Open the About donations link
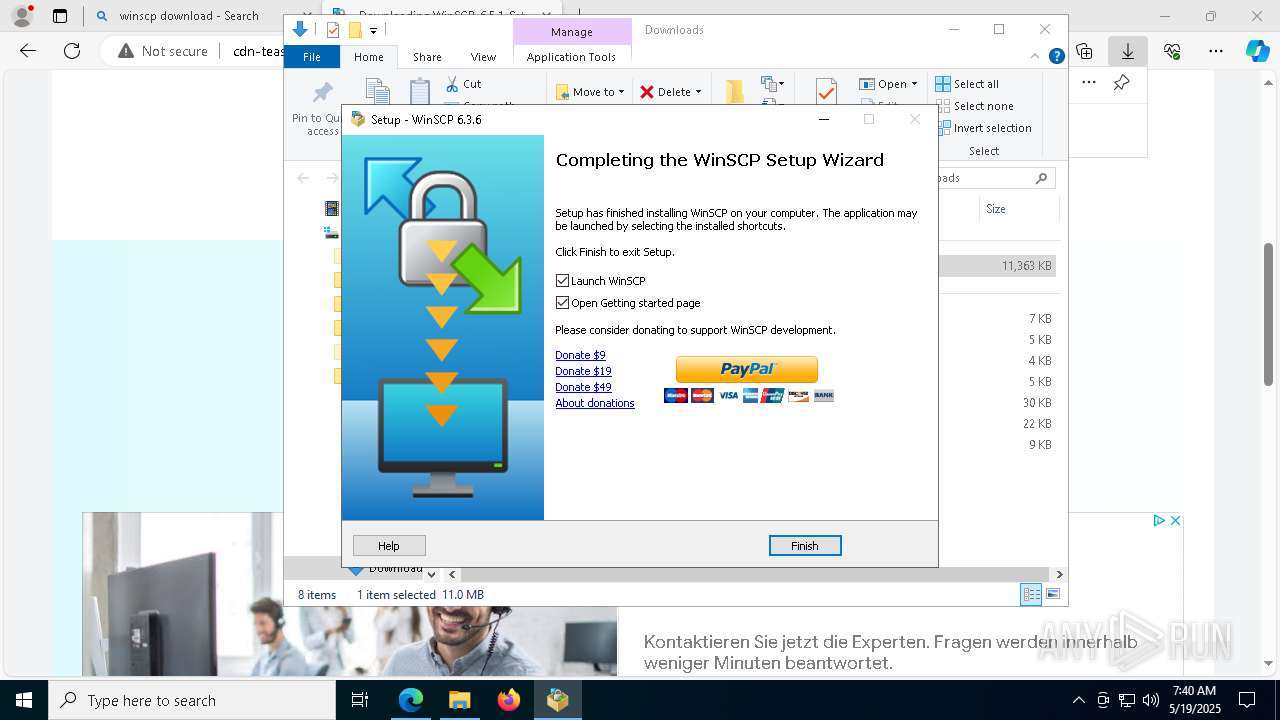The height and width of the screenshot is (720, 1280). coord(595,403)
